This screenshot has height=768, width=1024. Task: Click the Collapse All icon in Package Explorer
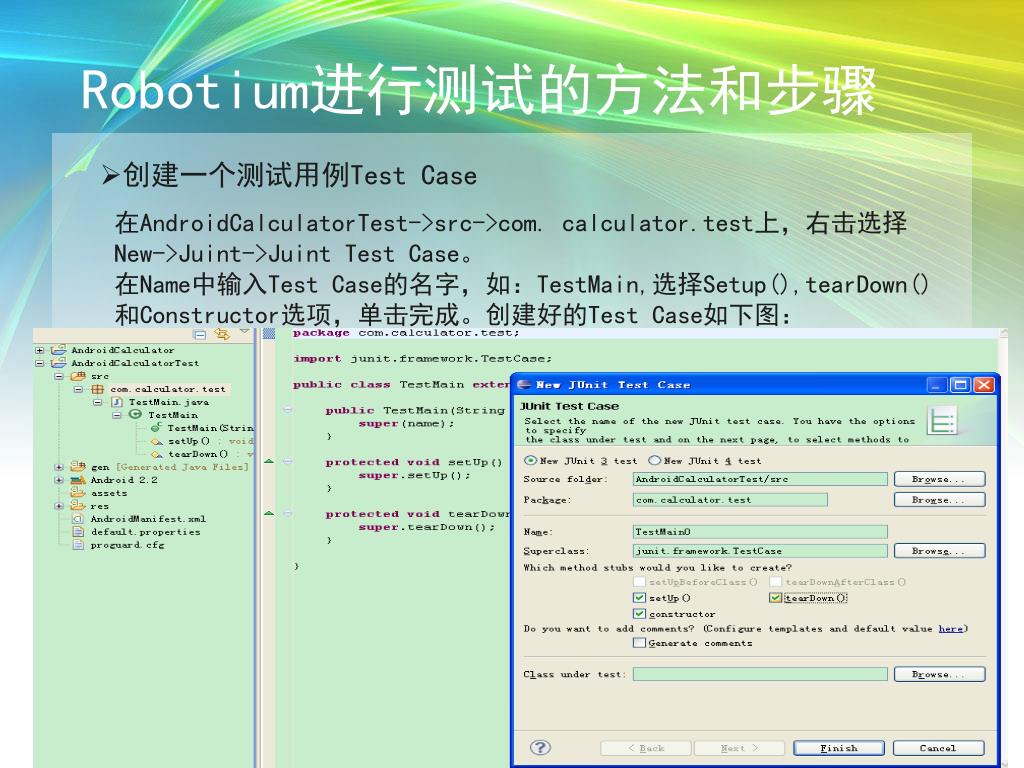200,334
